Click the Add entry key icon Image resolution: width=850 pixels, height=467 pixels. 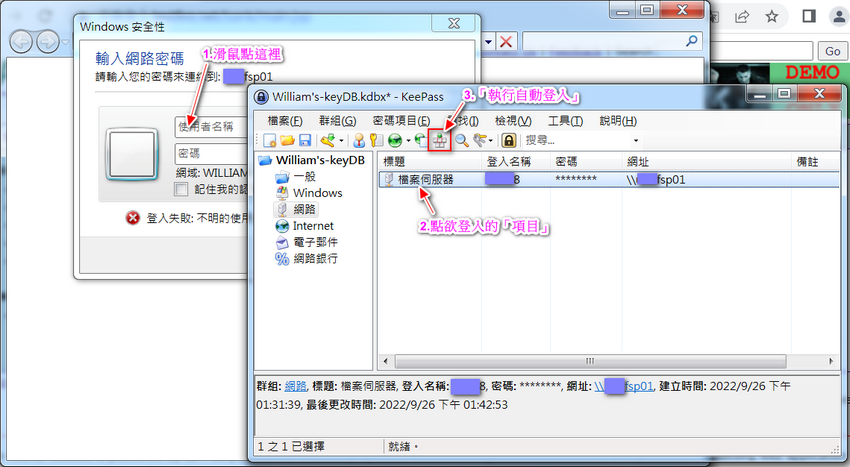point(327,140)
